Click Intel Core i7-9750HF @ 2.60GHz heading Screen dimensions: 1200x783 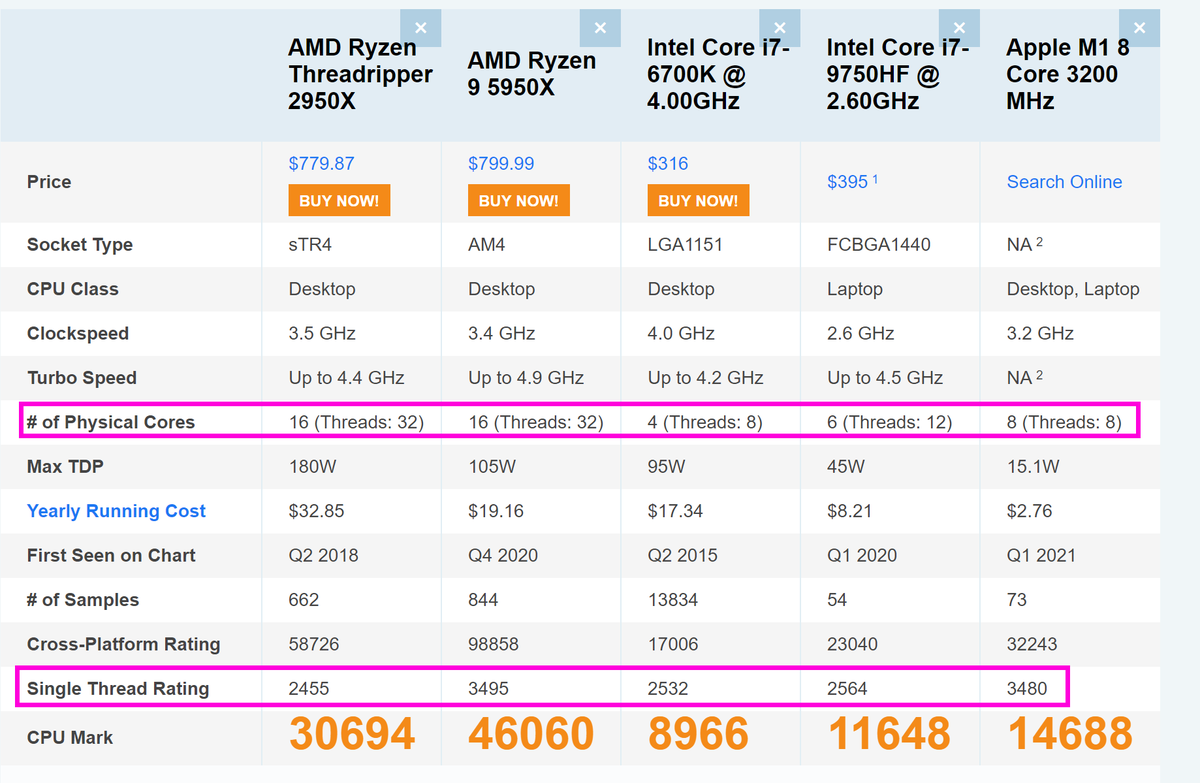898,74
